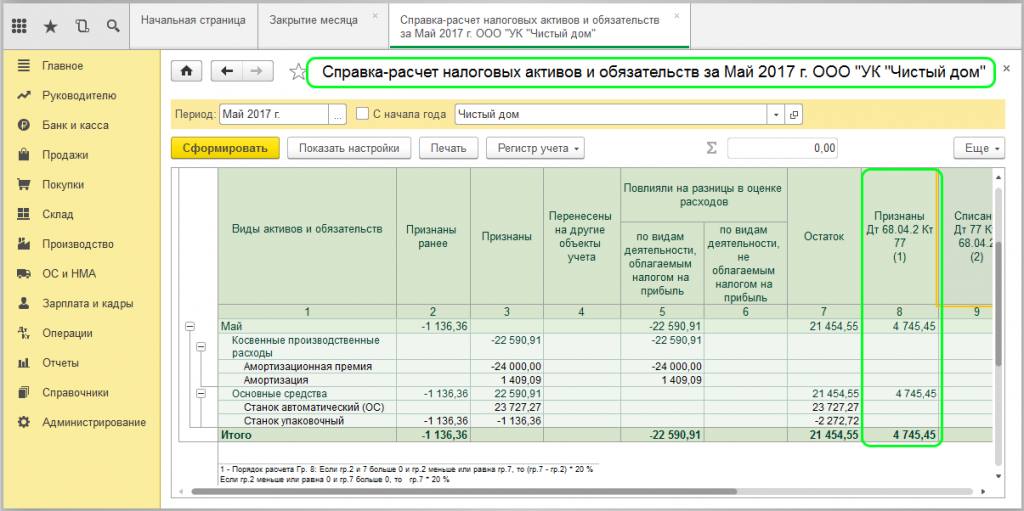Expand the 'Еще' menu
This screenshot has width=1024, height=511.
(981, 148)
